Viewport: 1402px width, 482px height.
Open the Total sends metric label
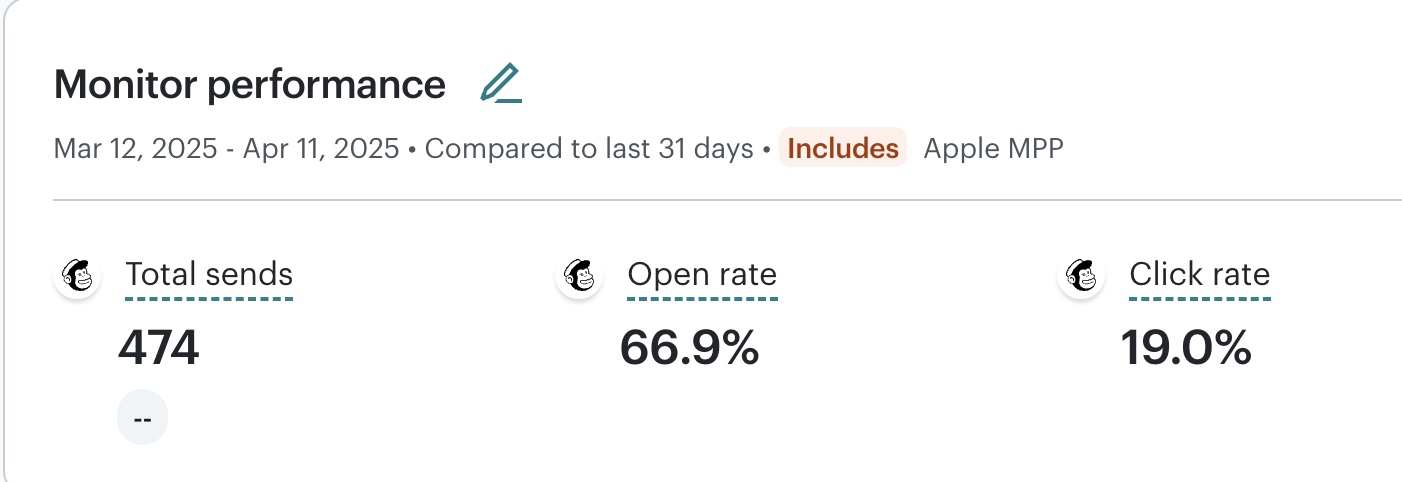click(209, 275)
